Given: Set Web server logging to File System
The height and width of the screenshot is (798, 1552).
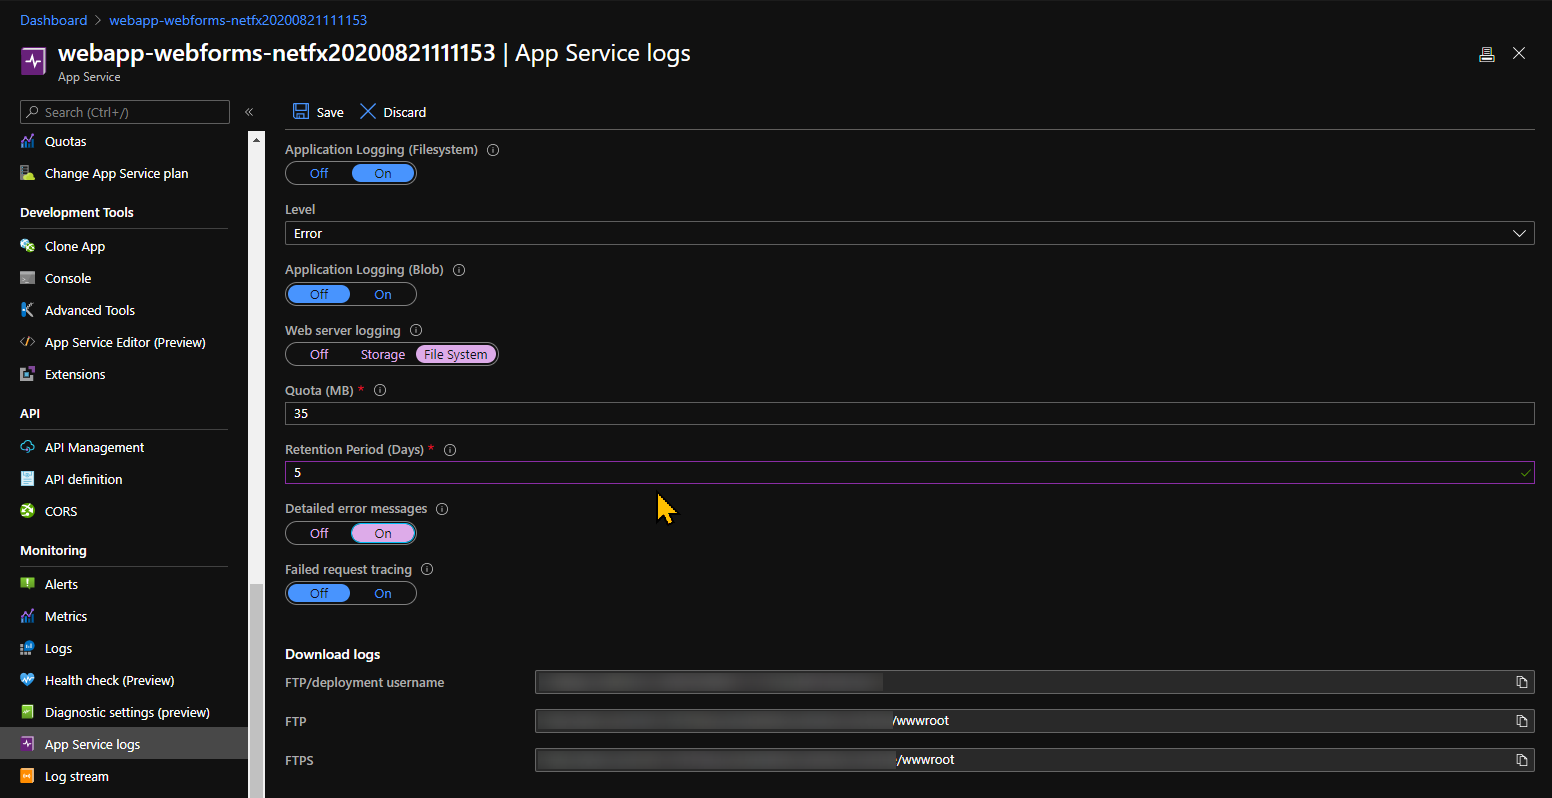Looking at the screenshot, I should click(456, 354).
